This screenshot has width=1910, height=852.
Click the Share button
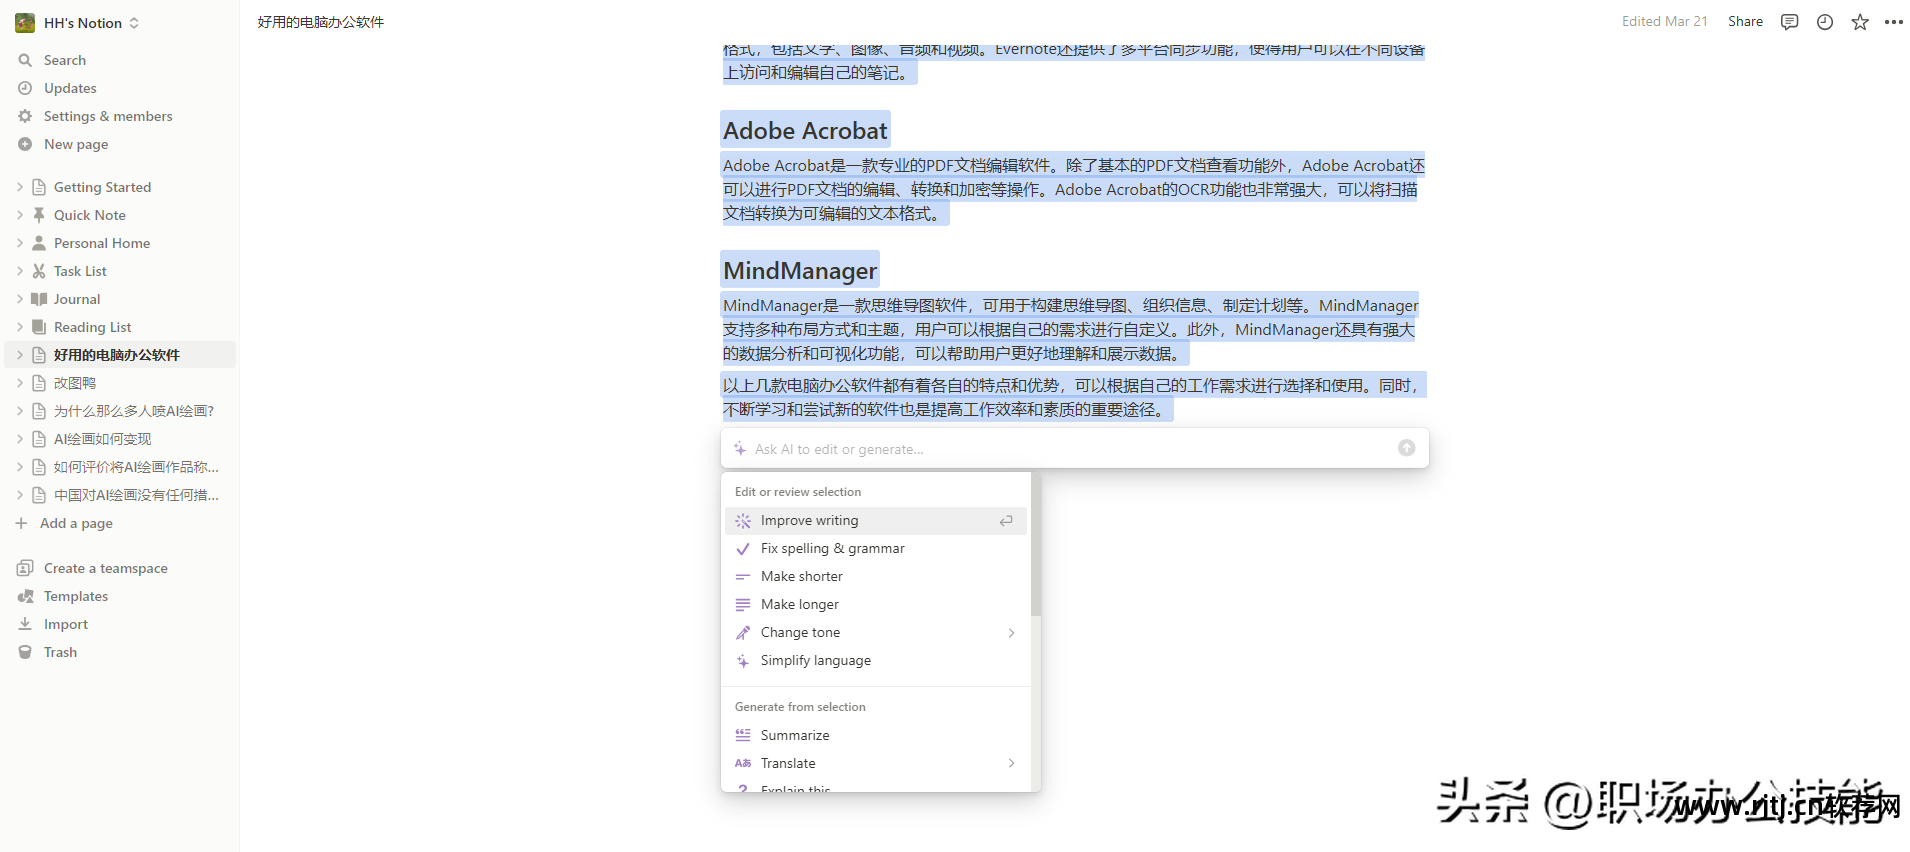(x=1745, y=21)
